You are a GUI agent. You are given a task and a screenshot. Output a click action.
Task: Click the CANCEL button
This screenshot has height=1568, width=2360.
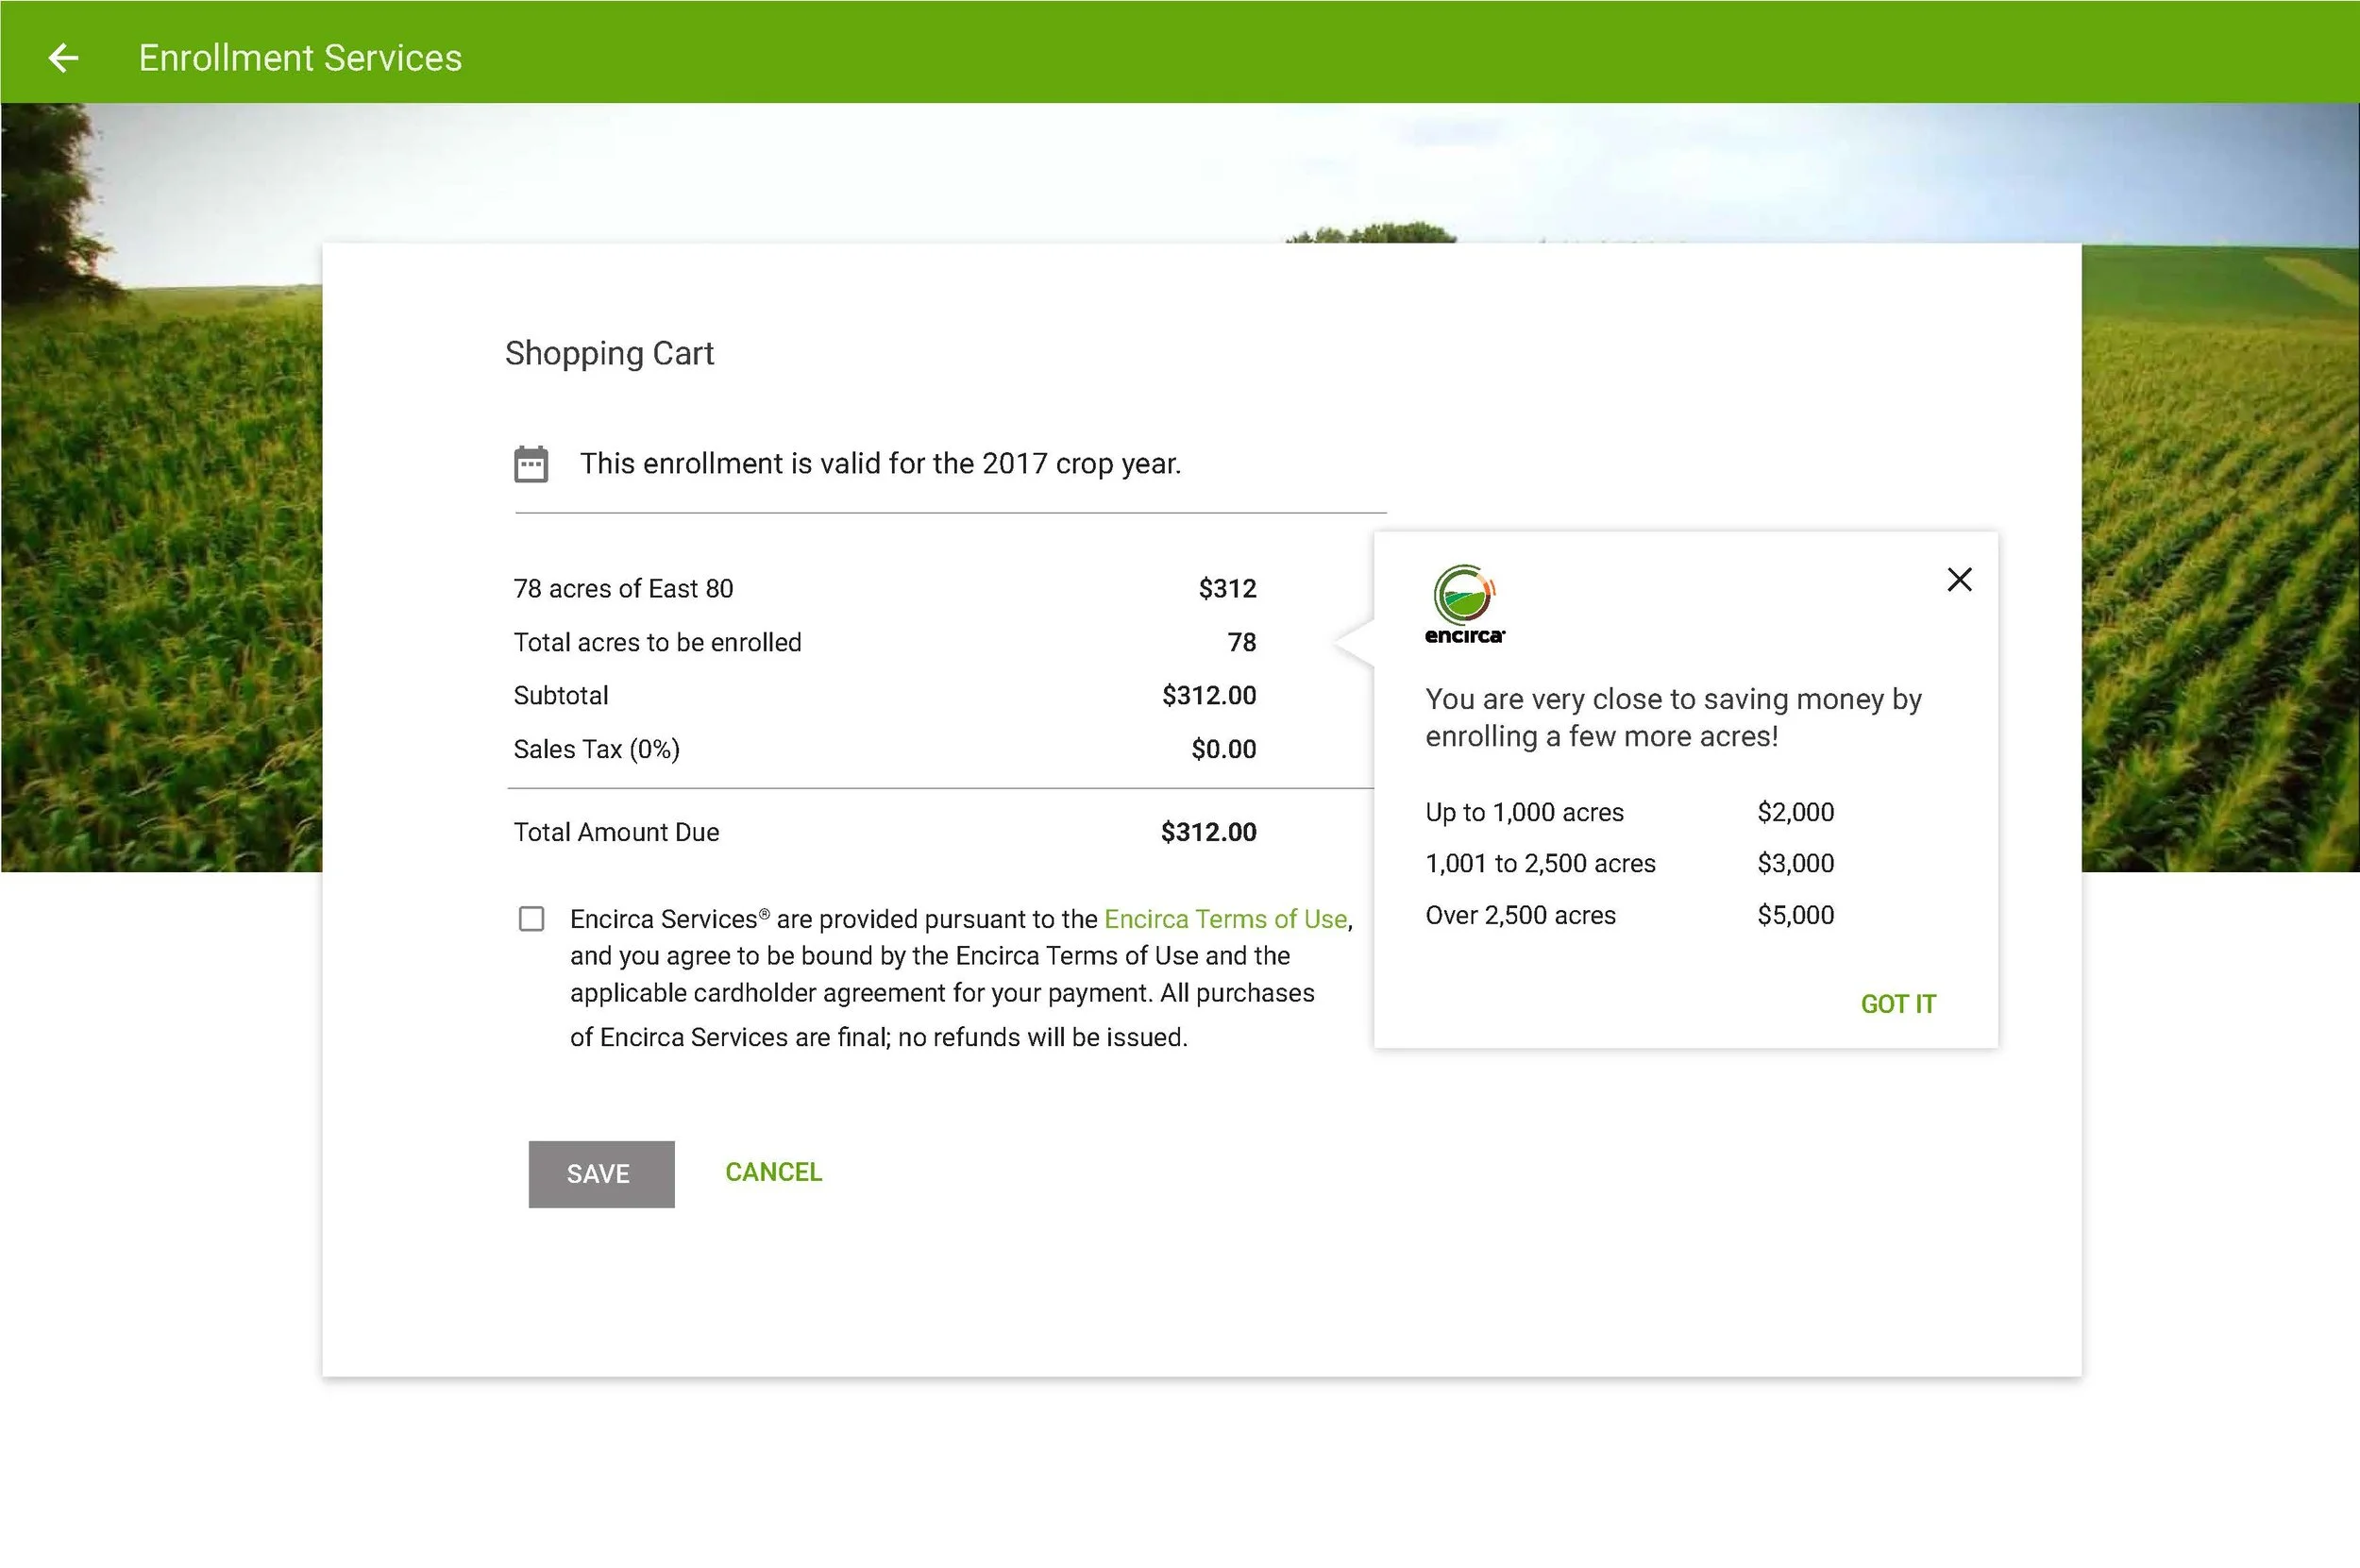coord(773,1172)
